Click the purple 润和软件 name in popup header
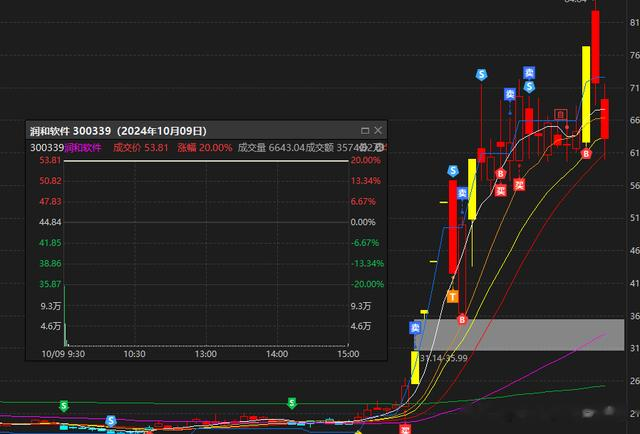This screenshot has width=640, height=434. coord(82,147)
